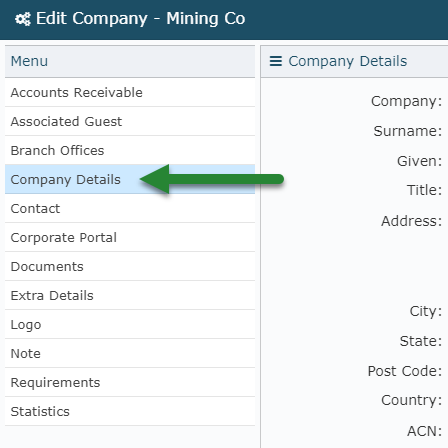Open Requirements section

(x=130, y=382)
